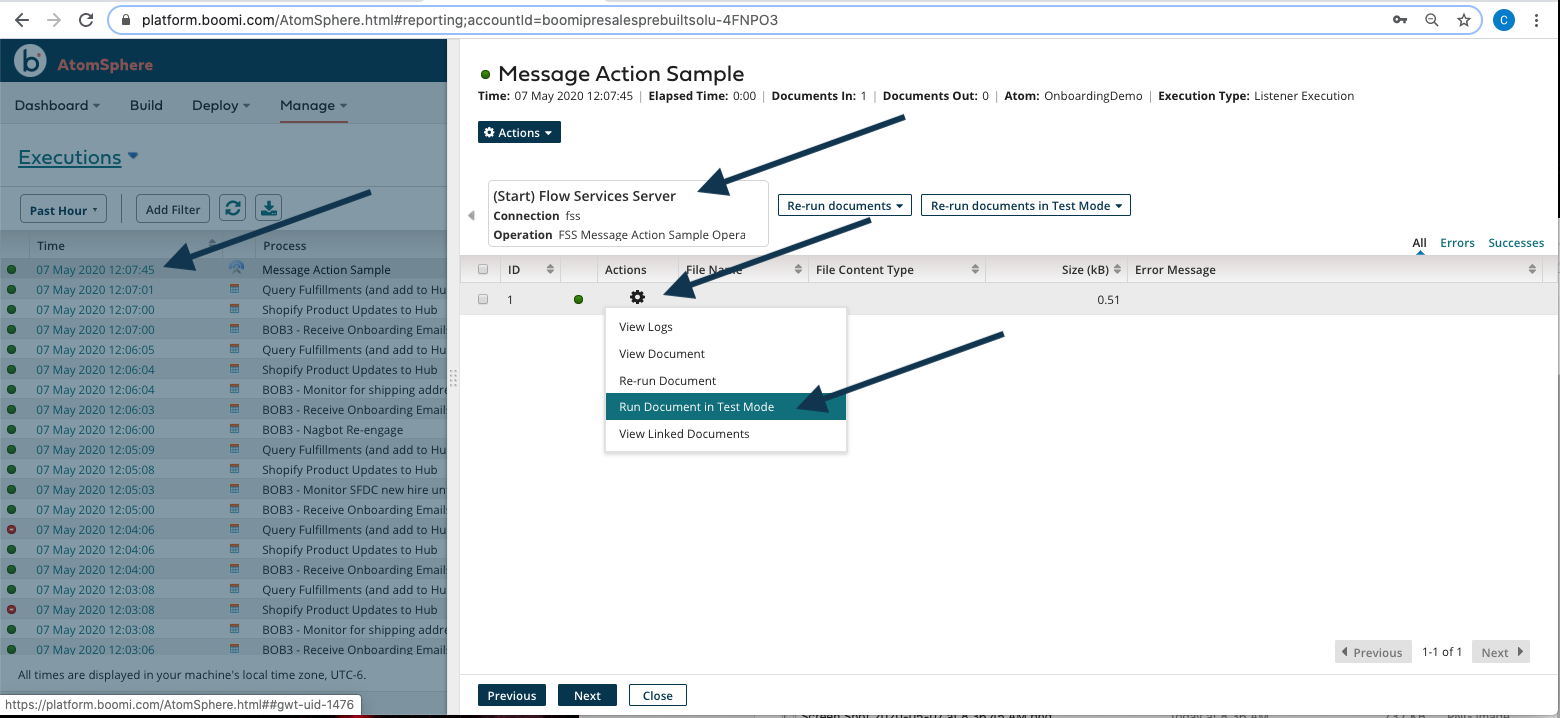
Task: Check the select-all documents checkbox
Action: pyautogui.click(x=483, y=269)
